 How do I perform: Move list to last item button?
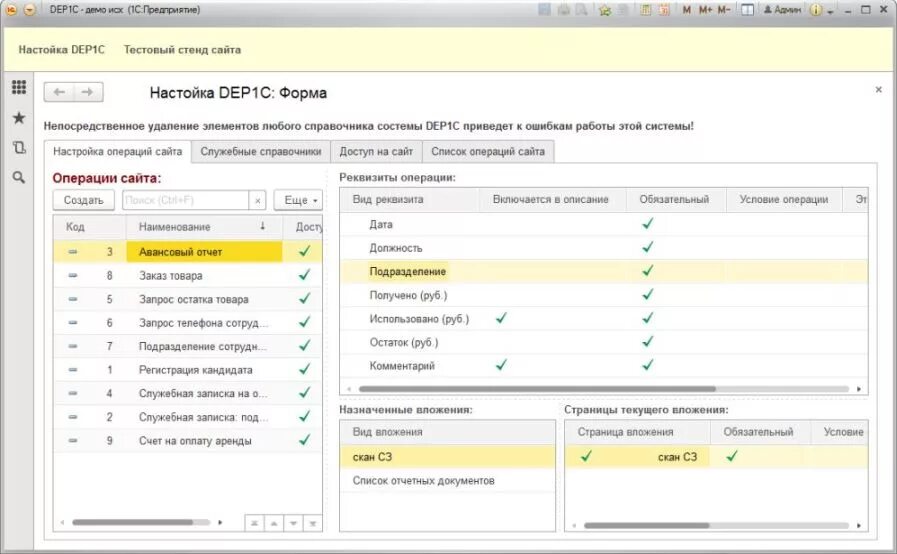(x=312, y=523)
